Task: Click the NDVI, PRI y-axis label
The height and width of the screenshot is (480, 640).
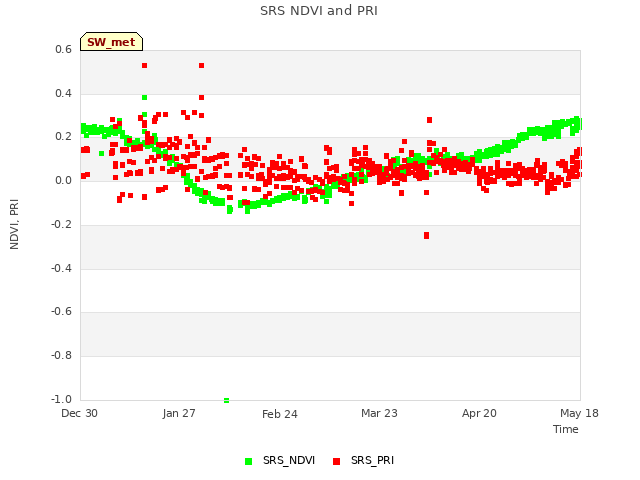Action: [14, 224]
